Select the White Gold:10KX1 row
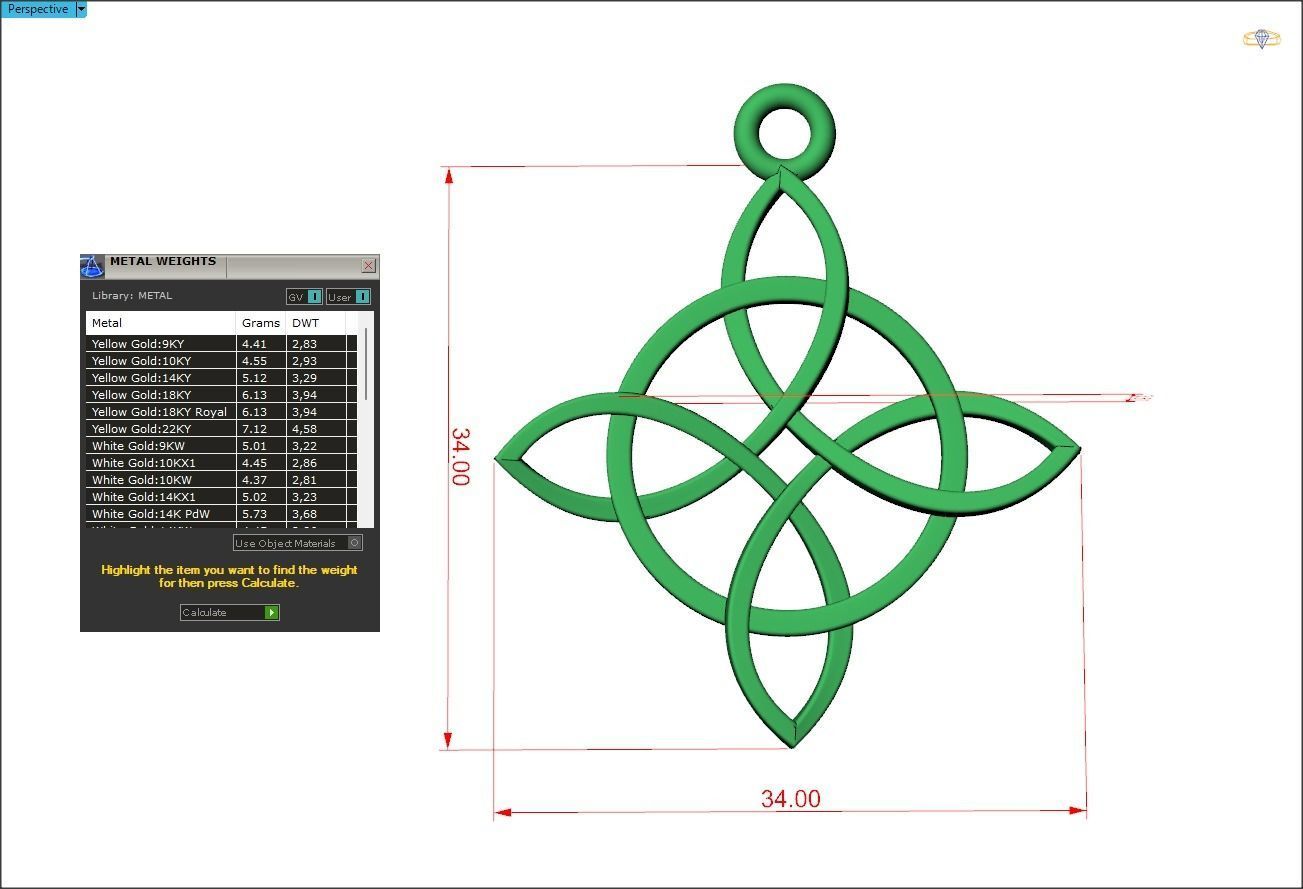This screenshot has height=889, width=1303. point(221,463)
